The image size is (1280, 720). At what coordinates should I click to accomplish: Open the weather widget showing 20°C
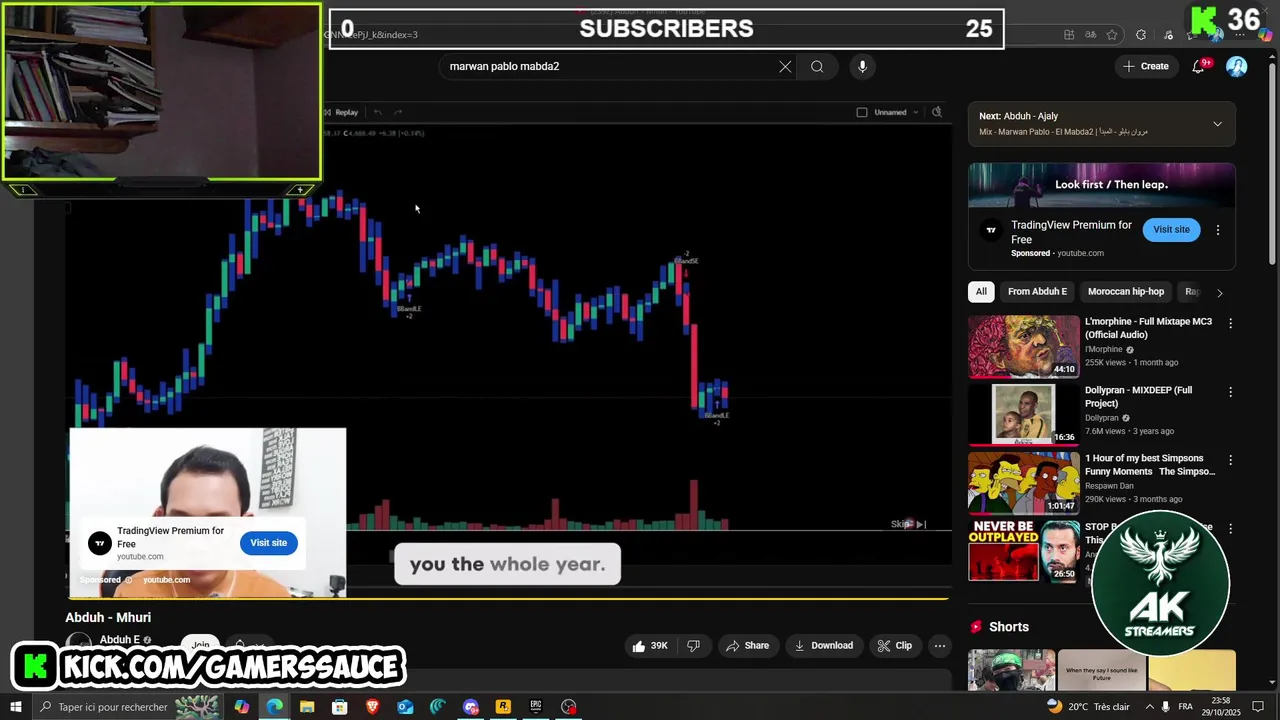(x=1087, y=707)
